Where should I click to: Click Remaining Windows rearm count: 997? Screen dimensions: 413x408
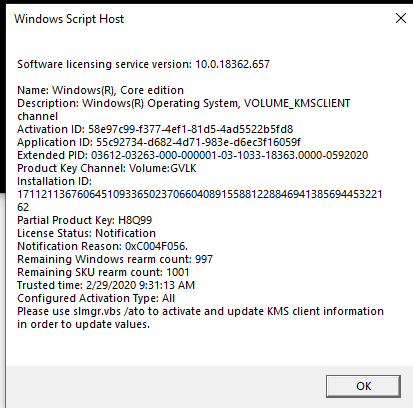tap(115, 259)
